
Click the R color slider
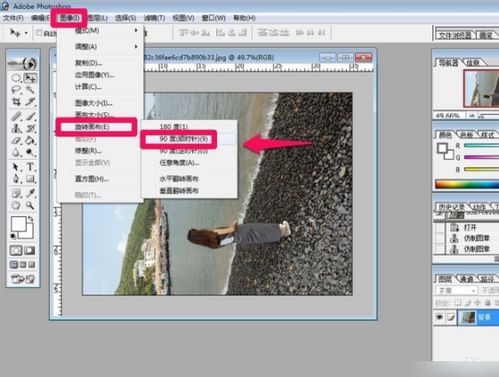point(481,146)
